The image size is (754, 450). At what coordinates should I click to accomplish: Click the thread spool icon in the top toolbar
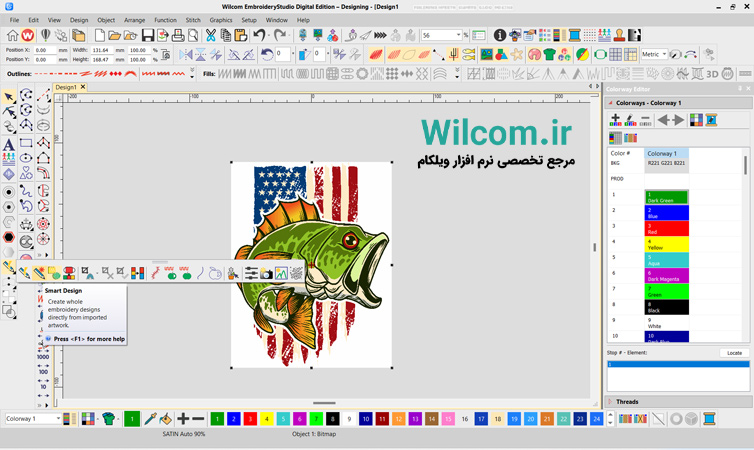(575, 35)
